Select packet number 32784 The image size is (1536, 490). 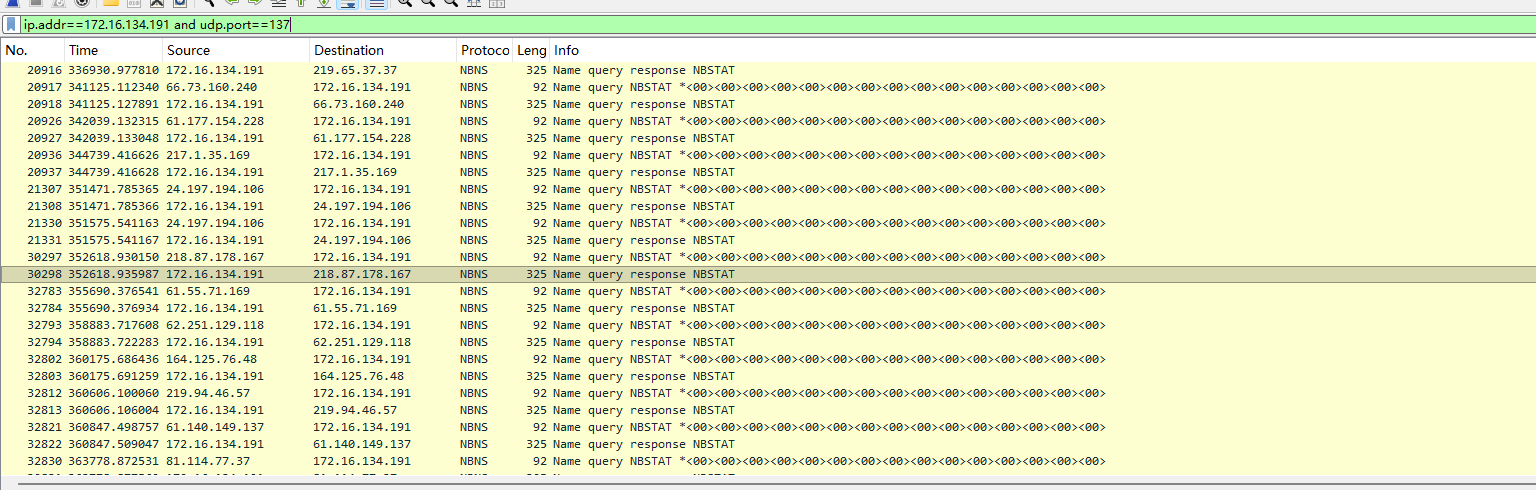(44, 308)
